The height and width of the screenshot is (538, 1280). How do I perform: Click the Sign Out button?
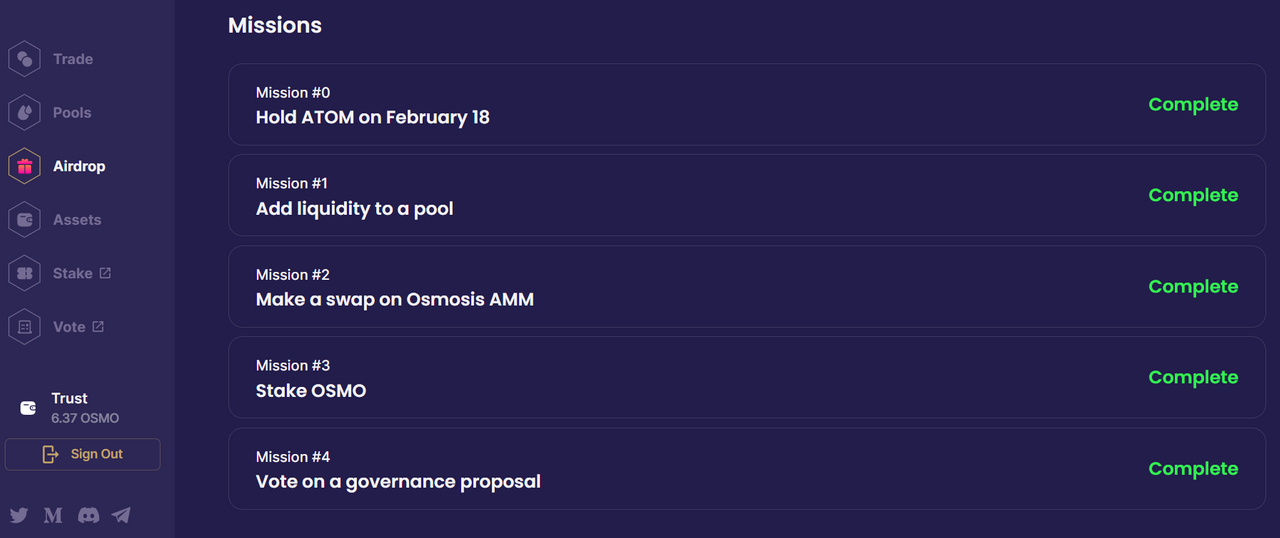pyautogui.click(x=82, y=454)
